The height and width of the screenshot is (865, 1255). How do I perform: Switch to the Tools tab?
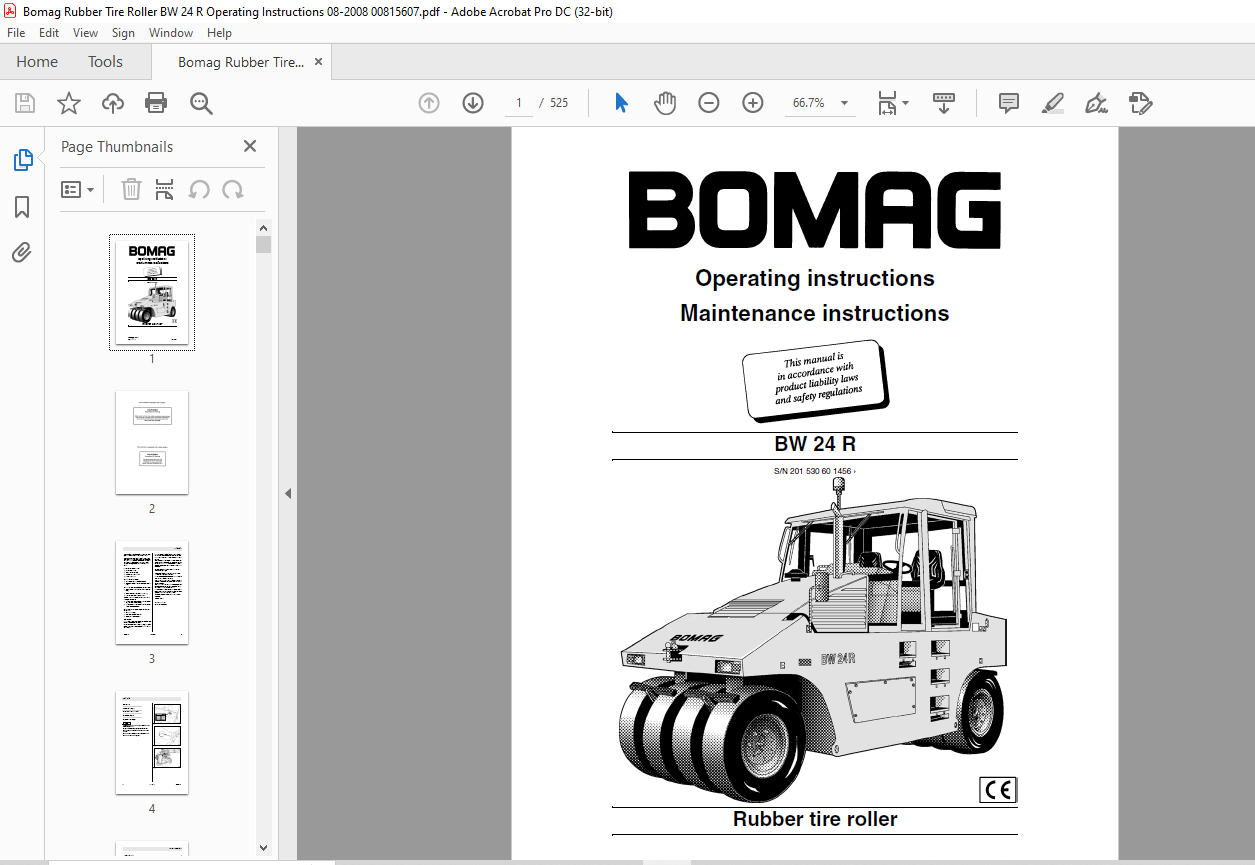(105, 62)
